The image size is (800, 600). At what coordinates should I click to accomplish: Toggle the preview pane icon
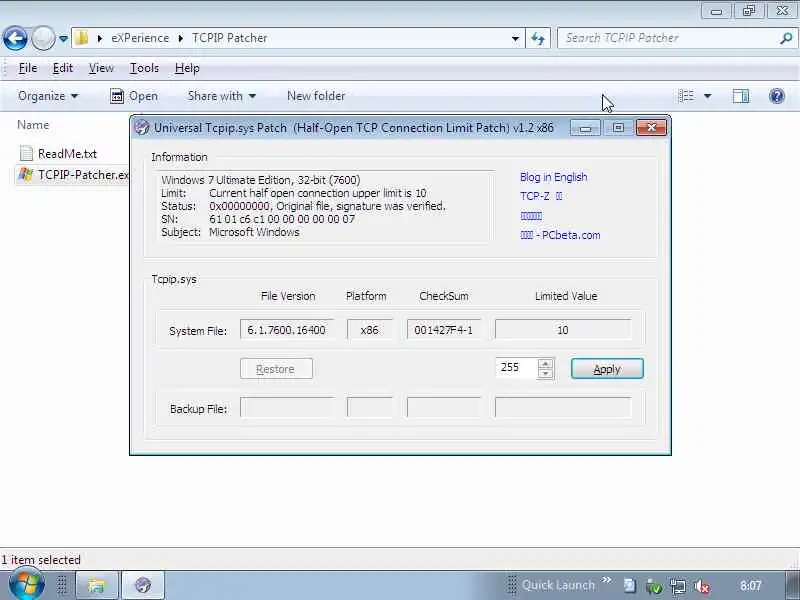(741, 96)
